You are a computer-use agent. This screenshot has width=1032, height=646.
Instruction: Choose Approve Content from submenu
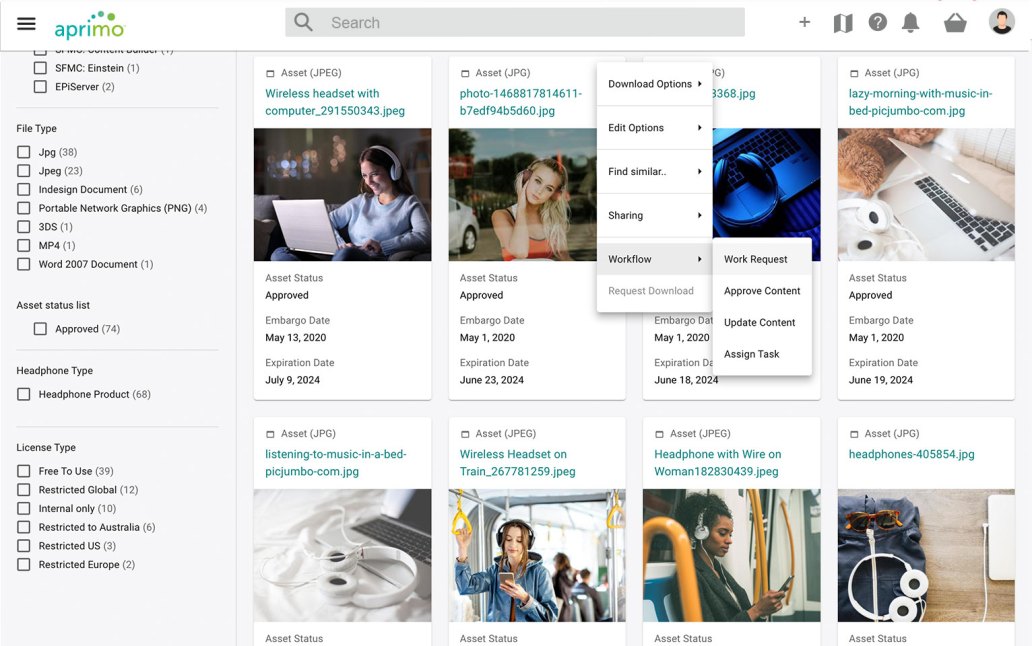[x=762, y=291]
